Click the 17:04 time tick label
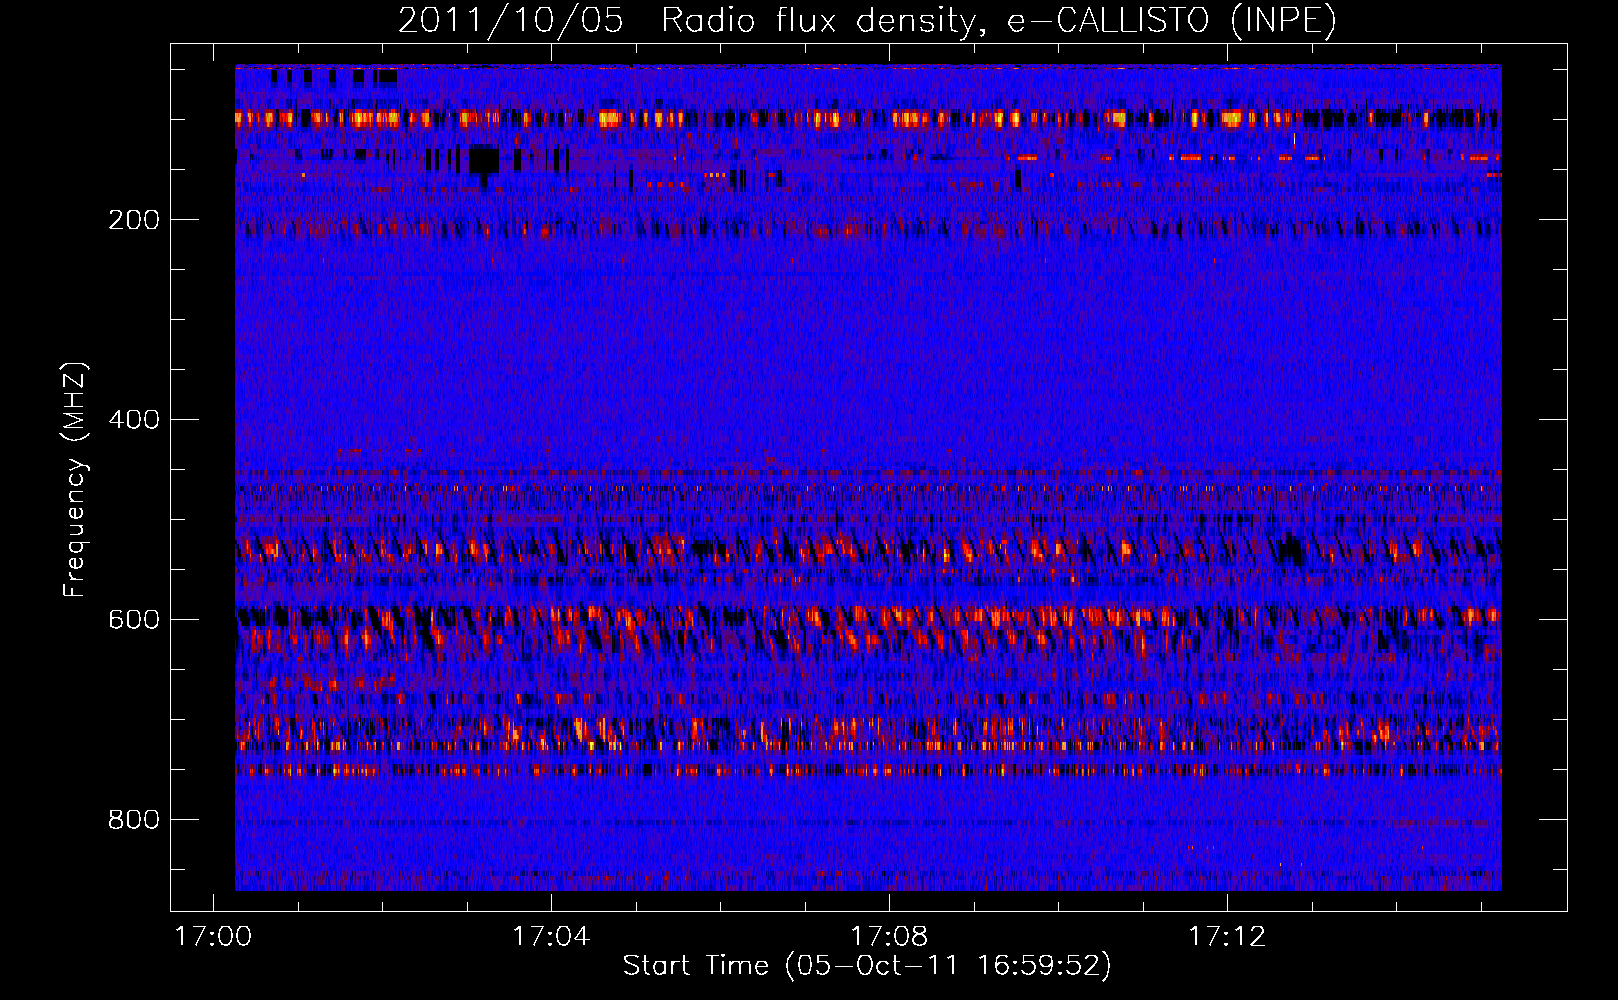This screenshot has width=1618, height=1000. pyautogui.click(x=551, y=937)
